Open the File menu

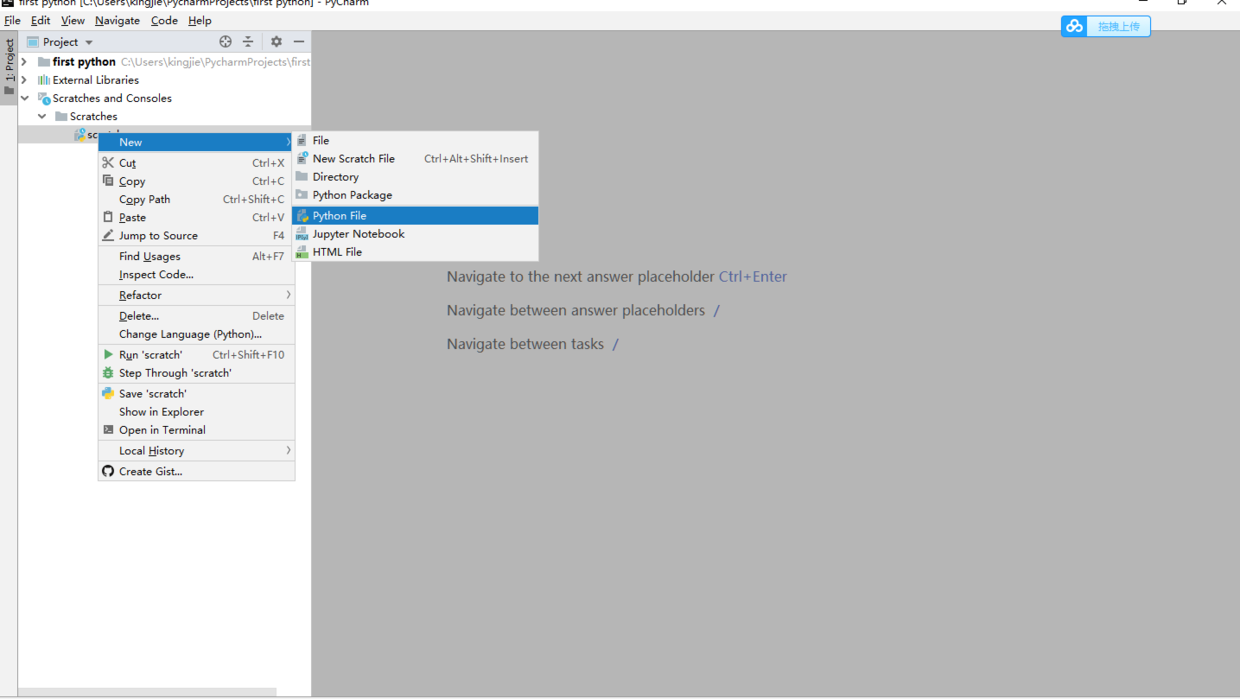pyautogui.click(x=12, y=20)
